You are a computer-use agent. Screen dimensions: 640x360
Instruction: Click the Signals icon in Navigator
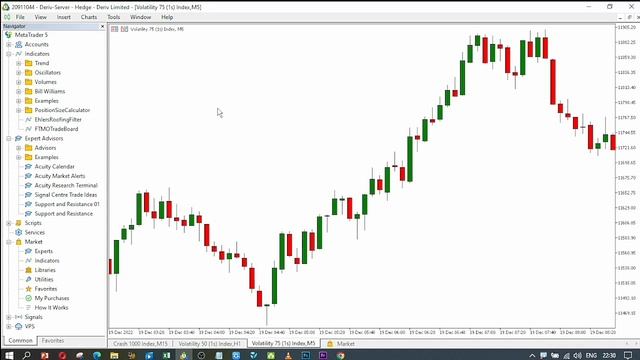[x=19, y=317]
